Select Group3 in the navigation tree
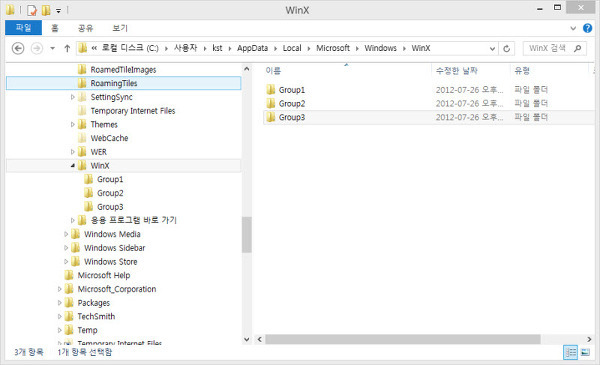Image resolution: width=600 pixels, height=365 pixels. (110, 207)
